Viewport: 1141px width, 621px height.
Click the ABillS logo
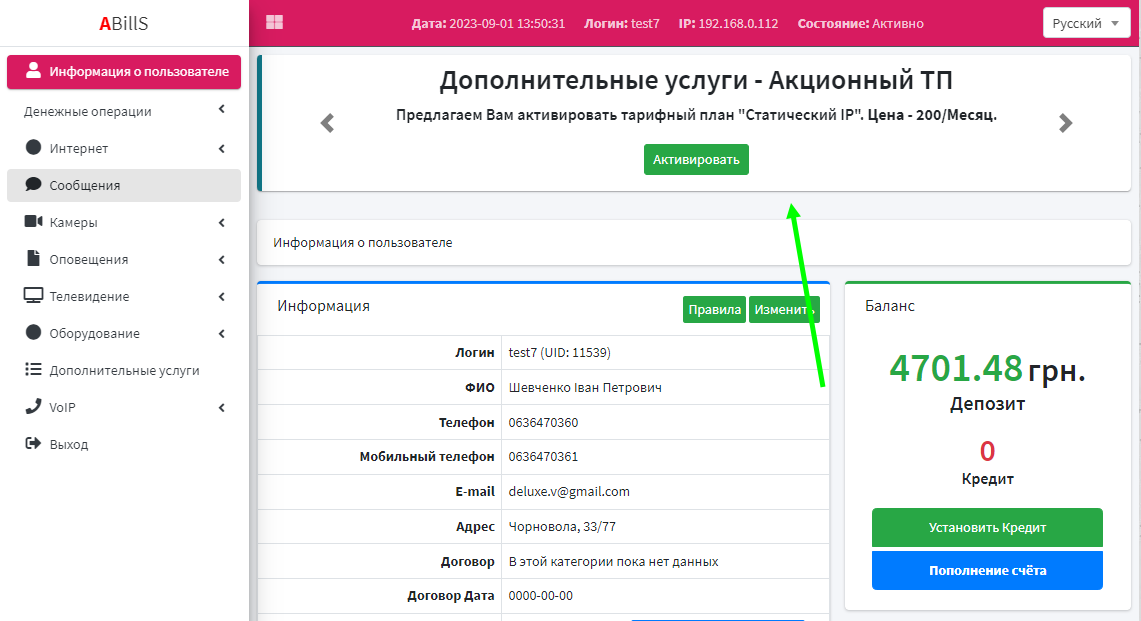tap(124, 24)
